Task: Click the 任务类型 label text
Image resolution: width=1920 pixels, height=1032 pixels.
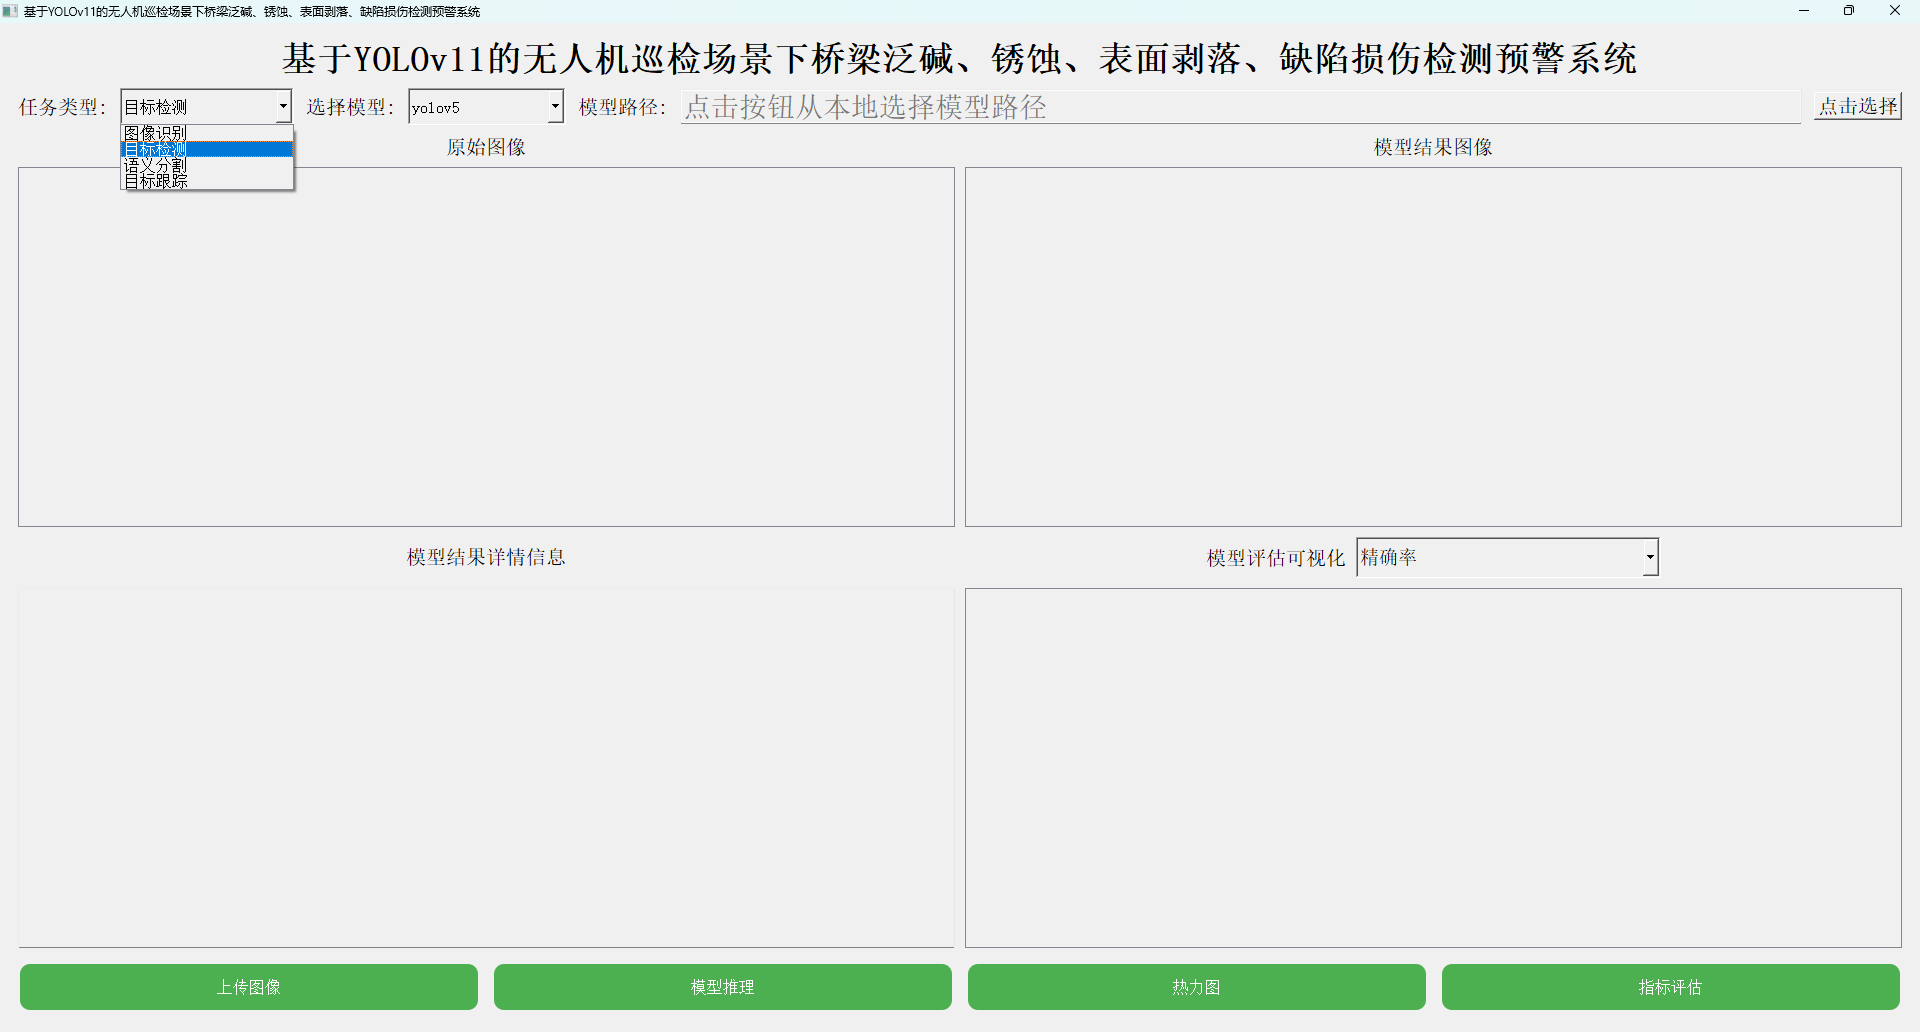Action: click(63, 107)
